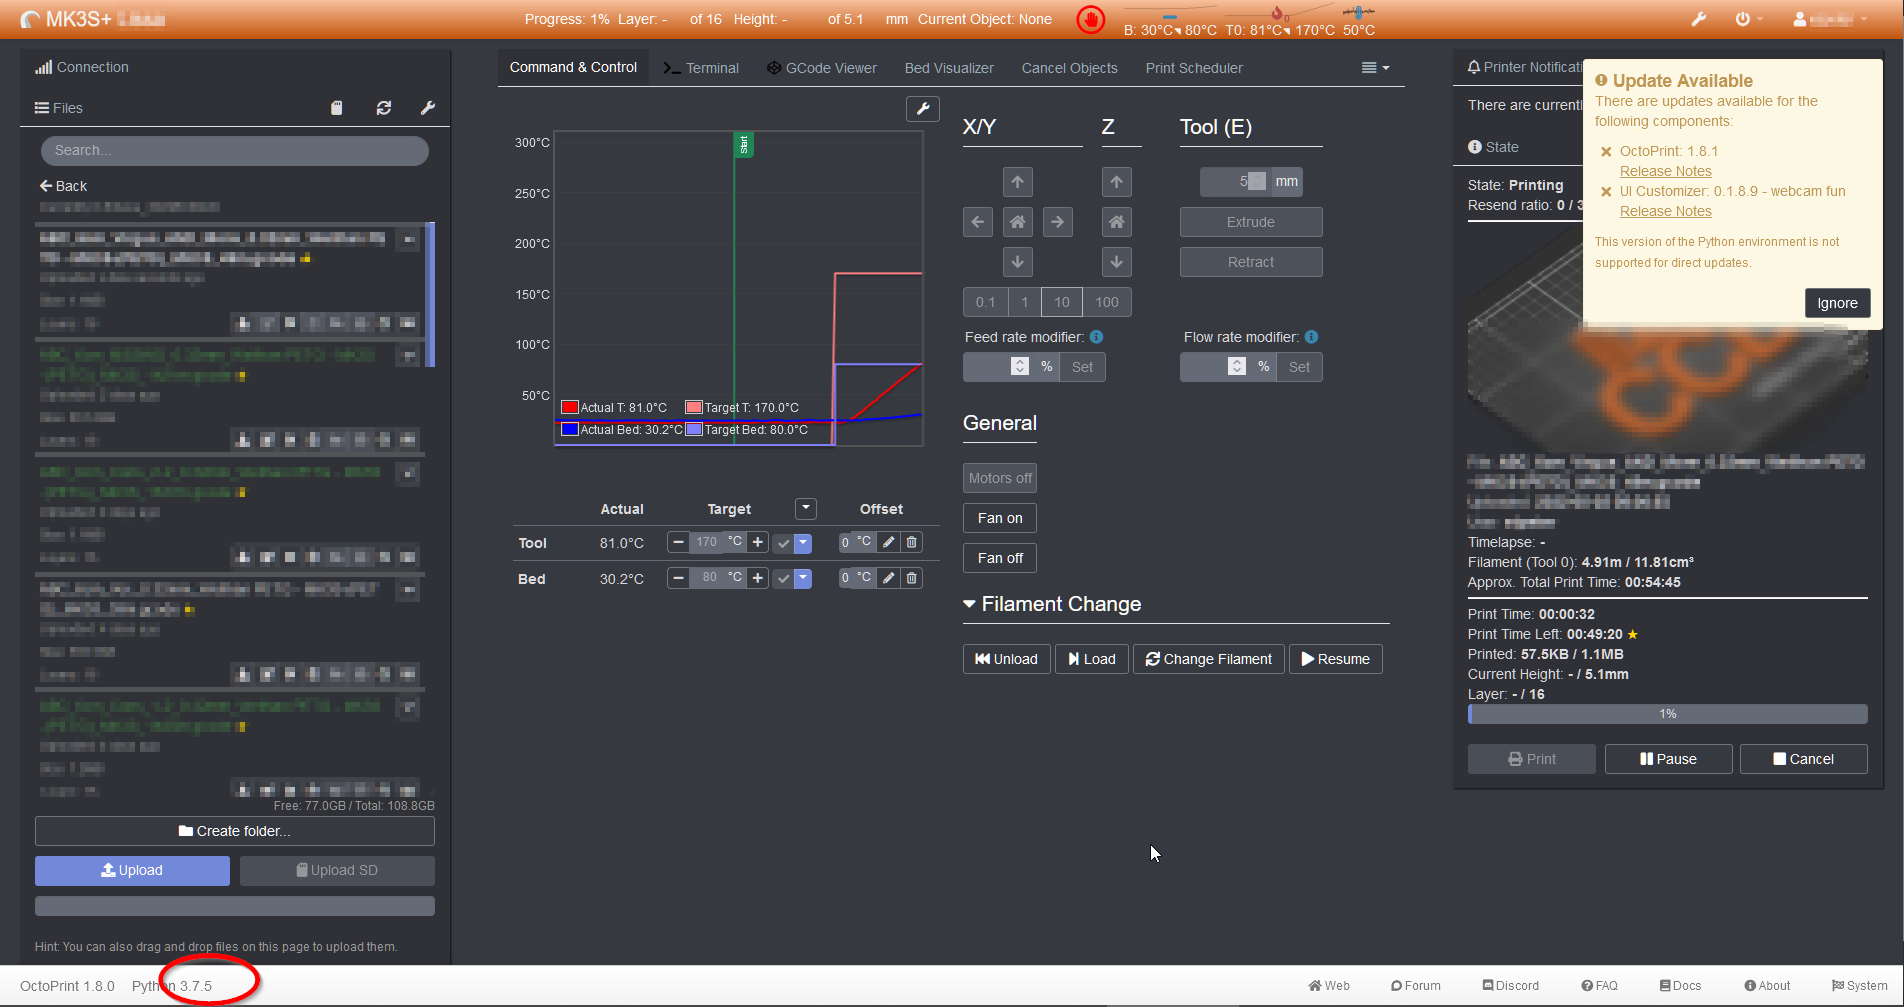Go to Print Scheduler tab
This screenshot has width=1904, height=1007.
coord(1194,68)
